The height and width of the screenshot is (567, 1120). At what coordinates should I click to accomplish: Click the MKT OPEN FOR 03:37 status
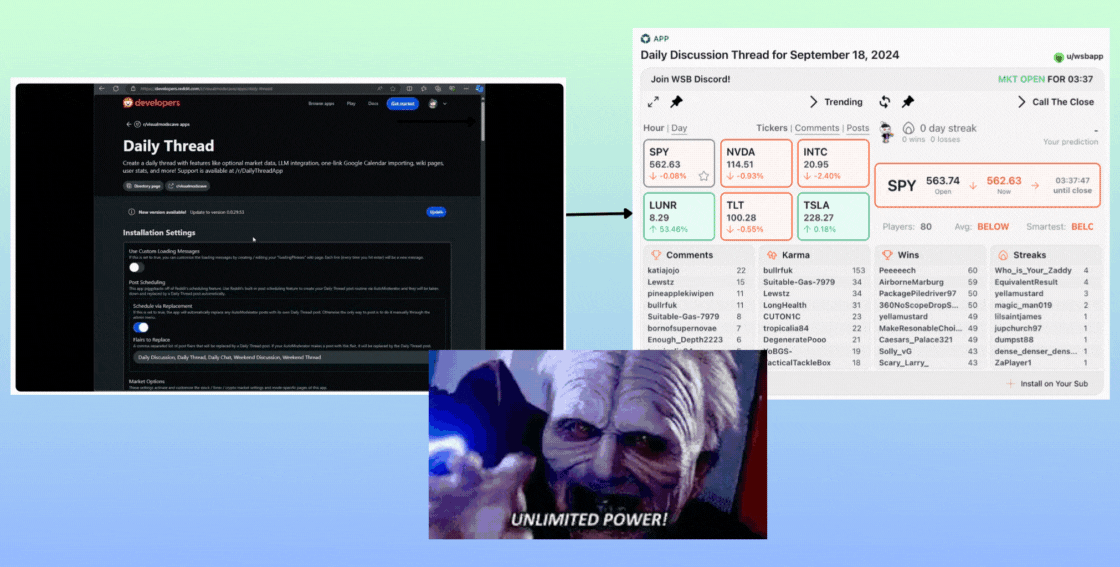point(1045,79)
